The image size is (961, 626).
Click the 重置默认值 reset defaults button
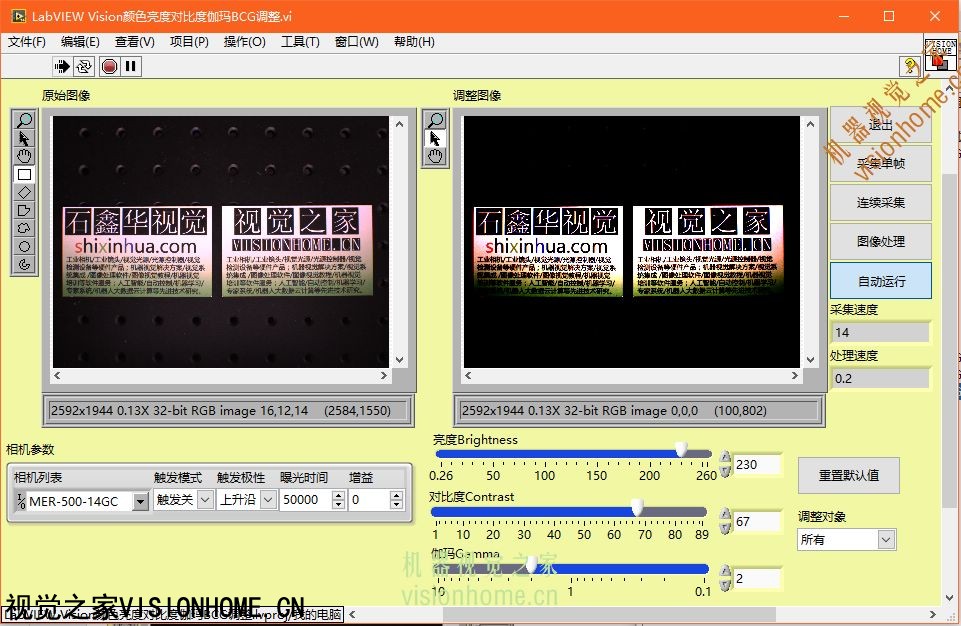coord(849,475)
